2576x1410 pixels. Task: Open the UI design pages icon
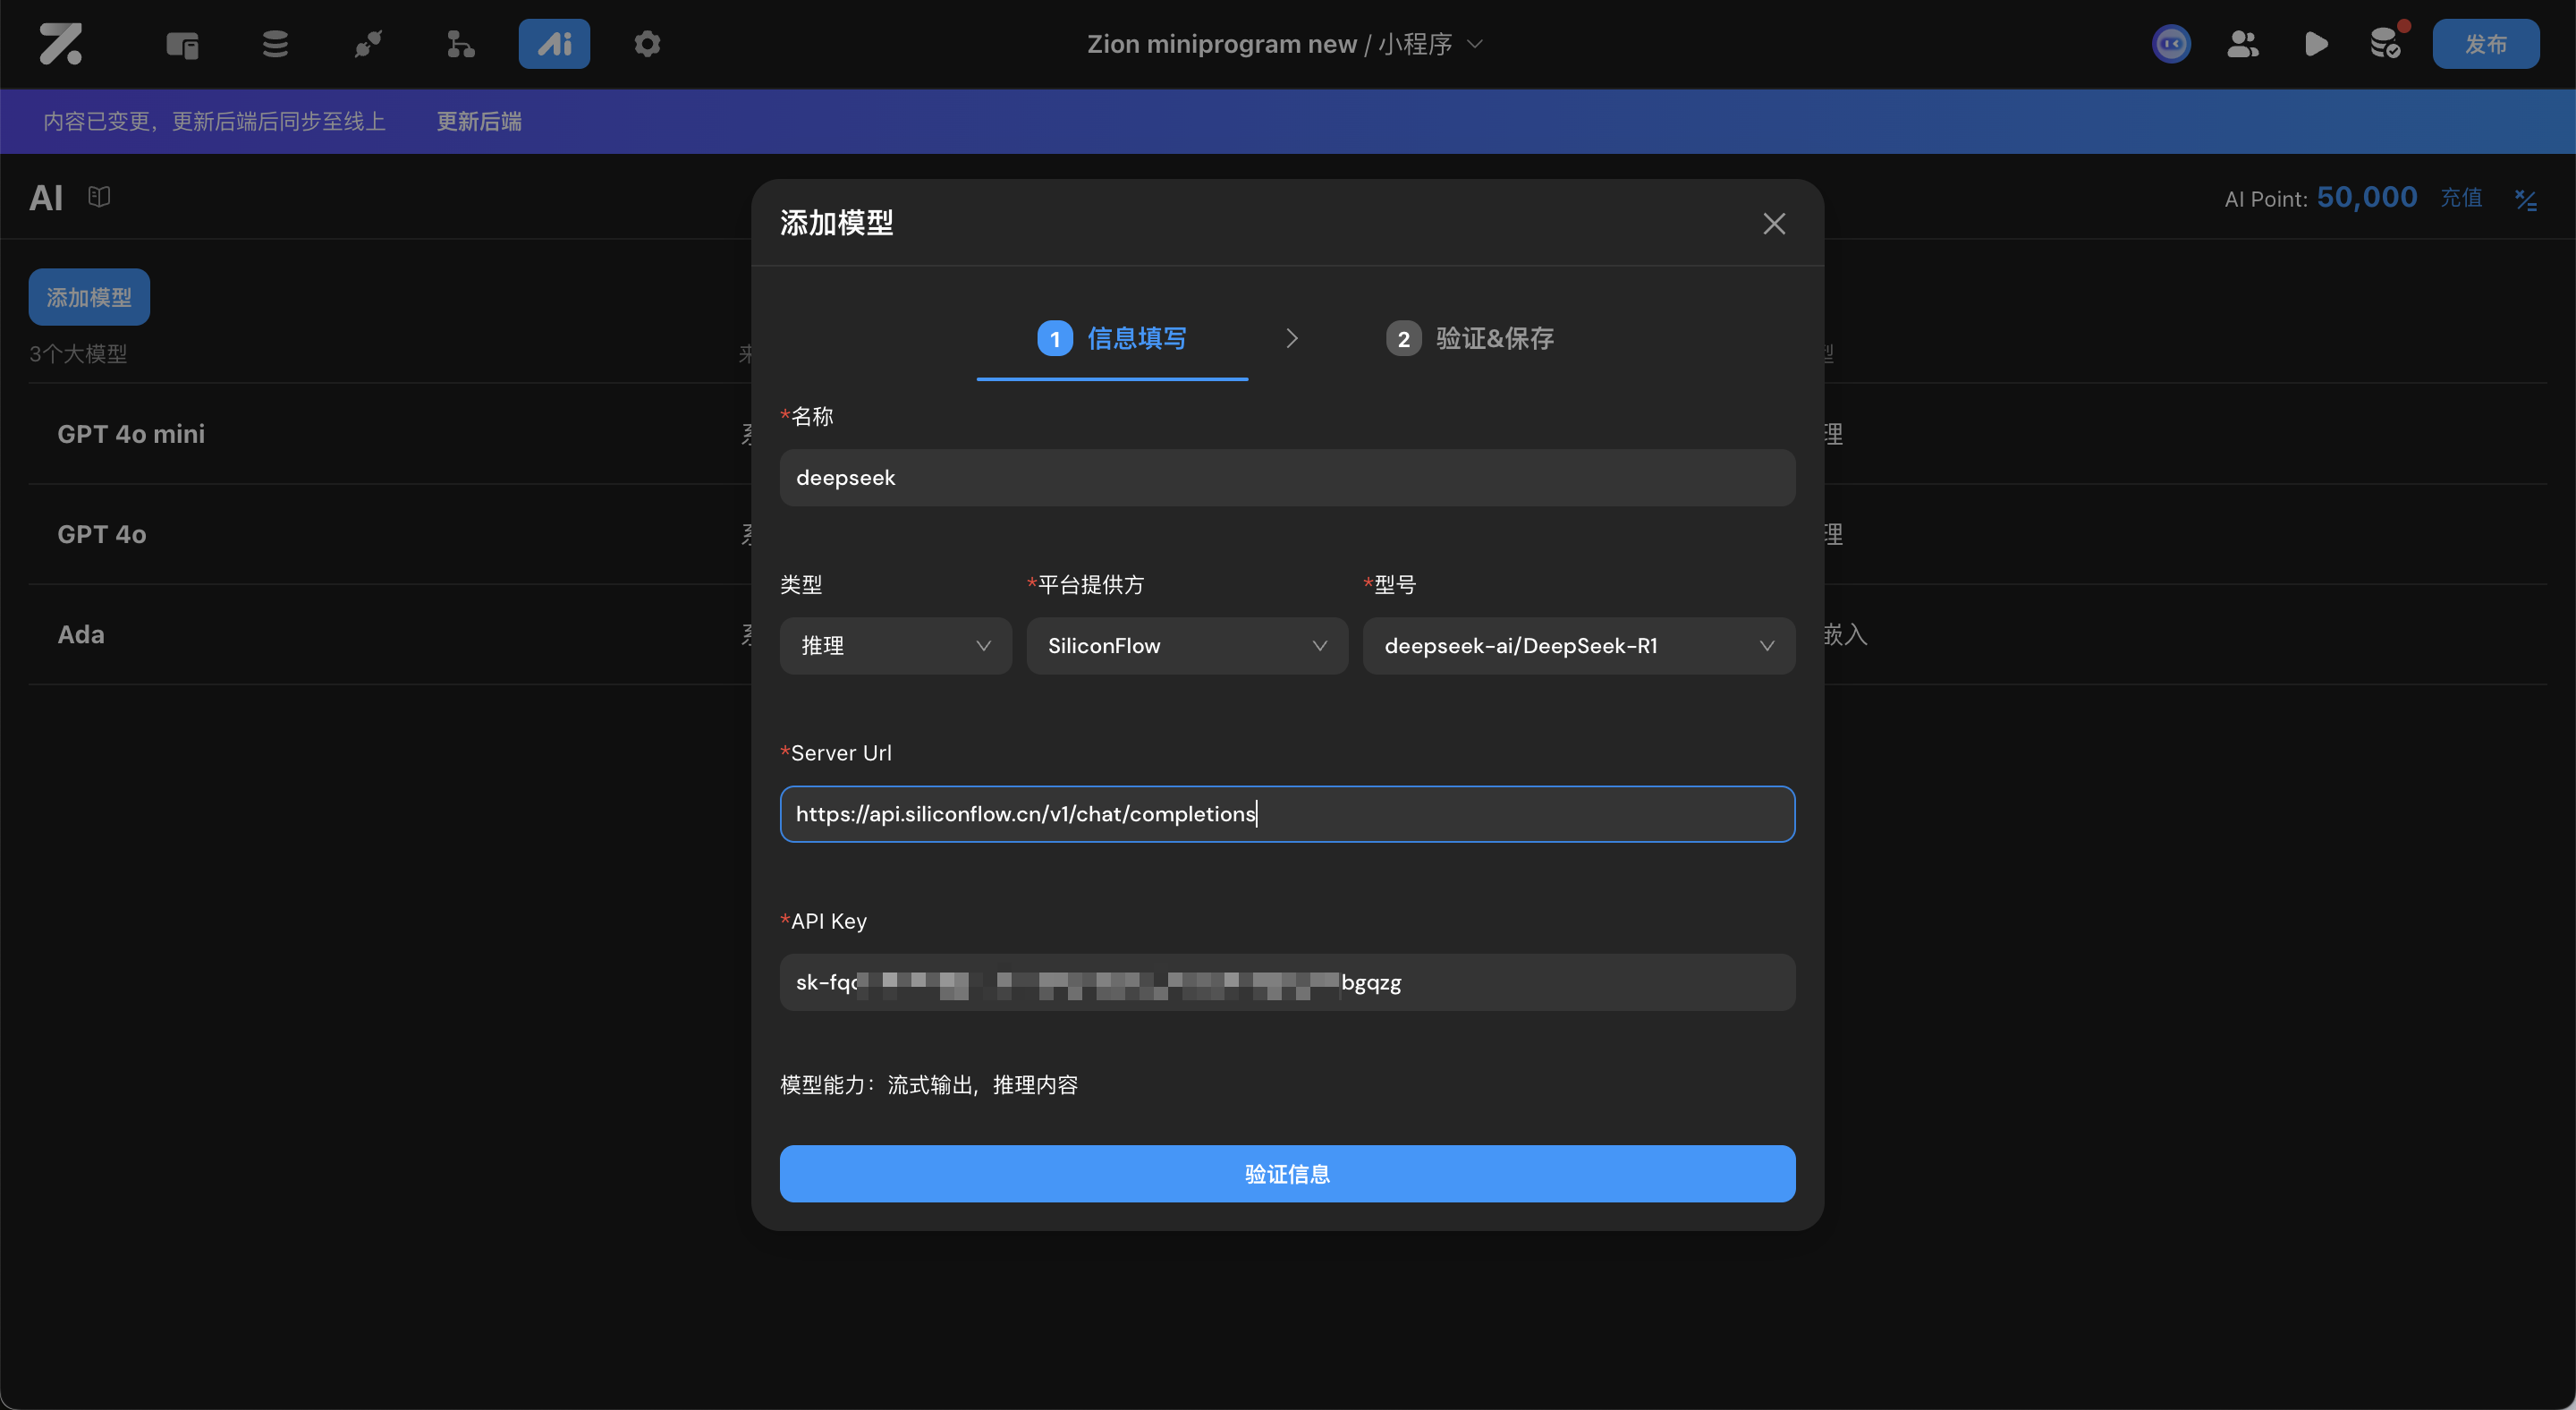tap(182, 44)
